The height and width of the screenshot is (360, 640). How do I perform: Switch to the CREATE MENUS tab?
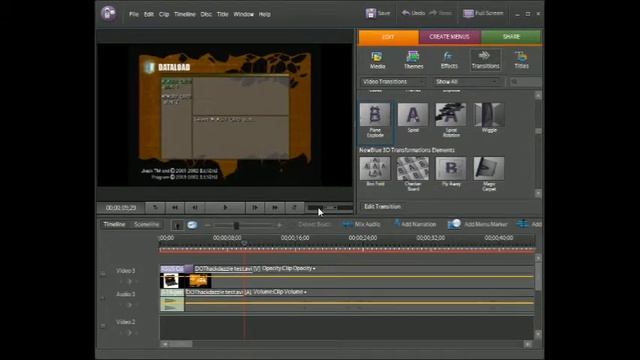449,37
